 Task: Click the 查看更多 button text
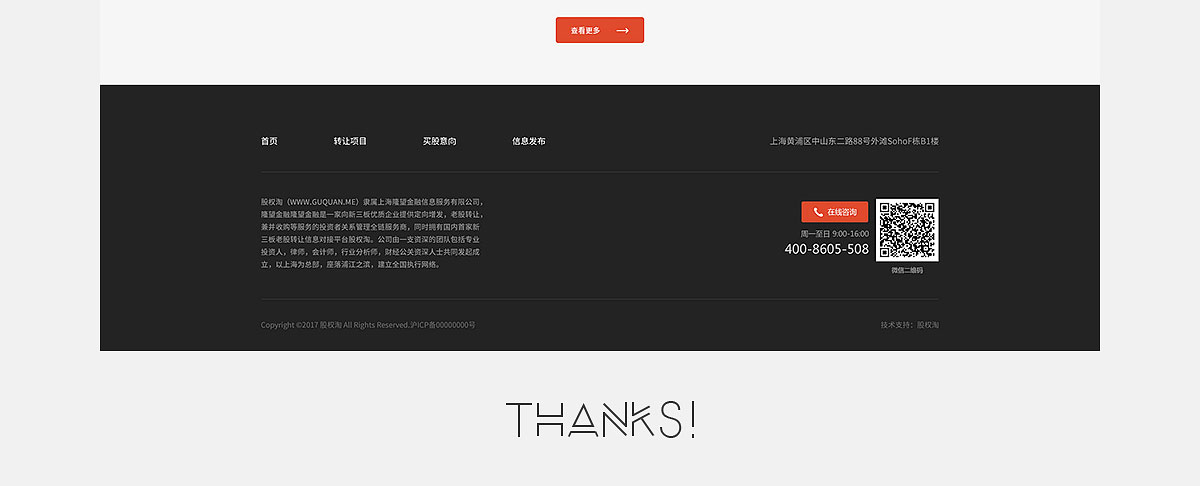point(585,30)
